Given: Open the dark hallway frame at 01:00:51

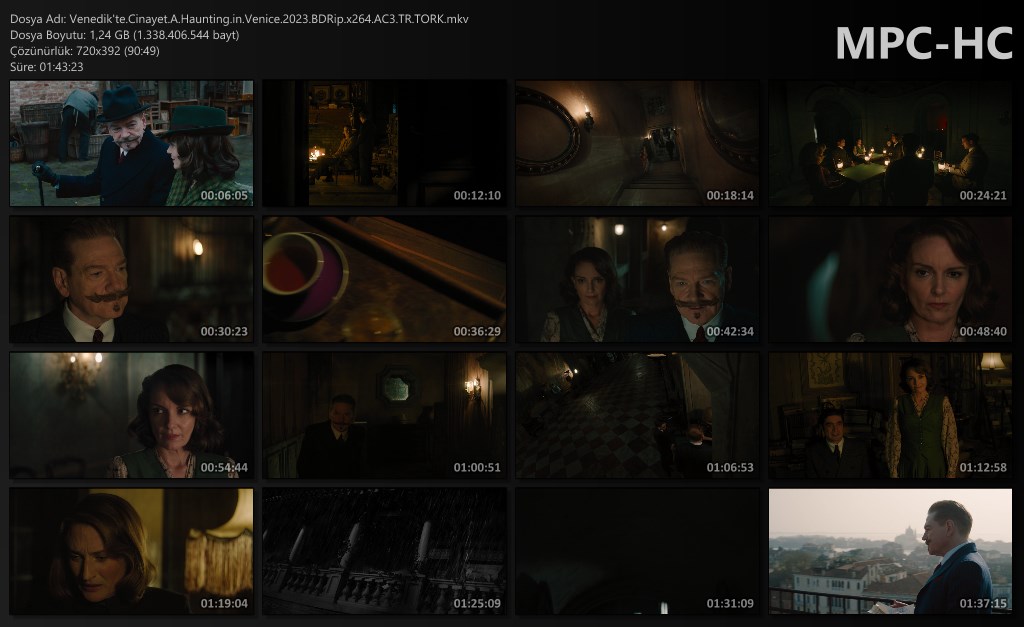Looking at the screenshot, I should [x=385, y=415].
